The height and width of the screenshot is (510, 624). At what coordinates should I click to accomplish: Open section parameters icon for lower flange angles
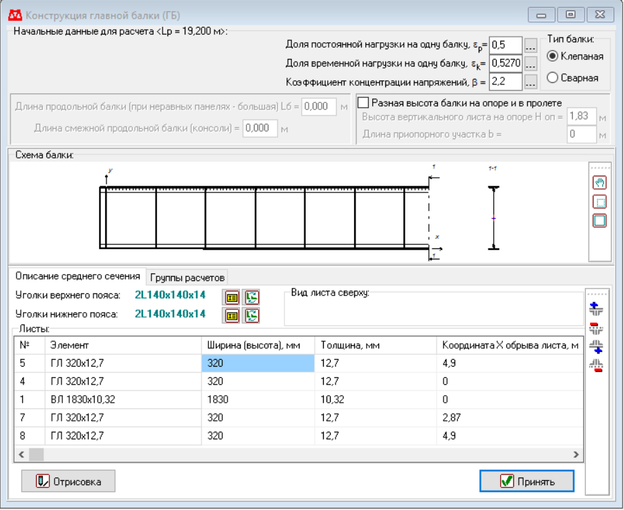(251, 315)
